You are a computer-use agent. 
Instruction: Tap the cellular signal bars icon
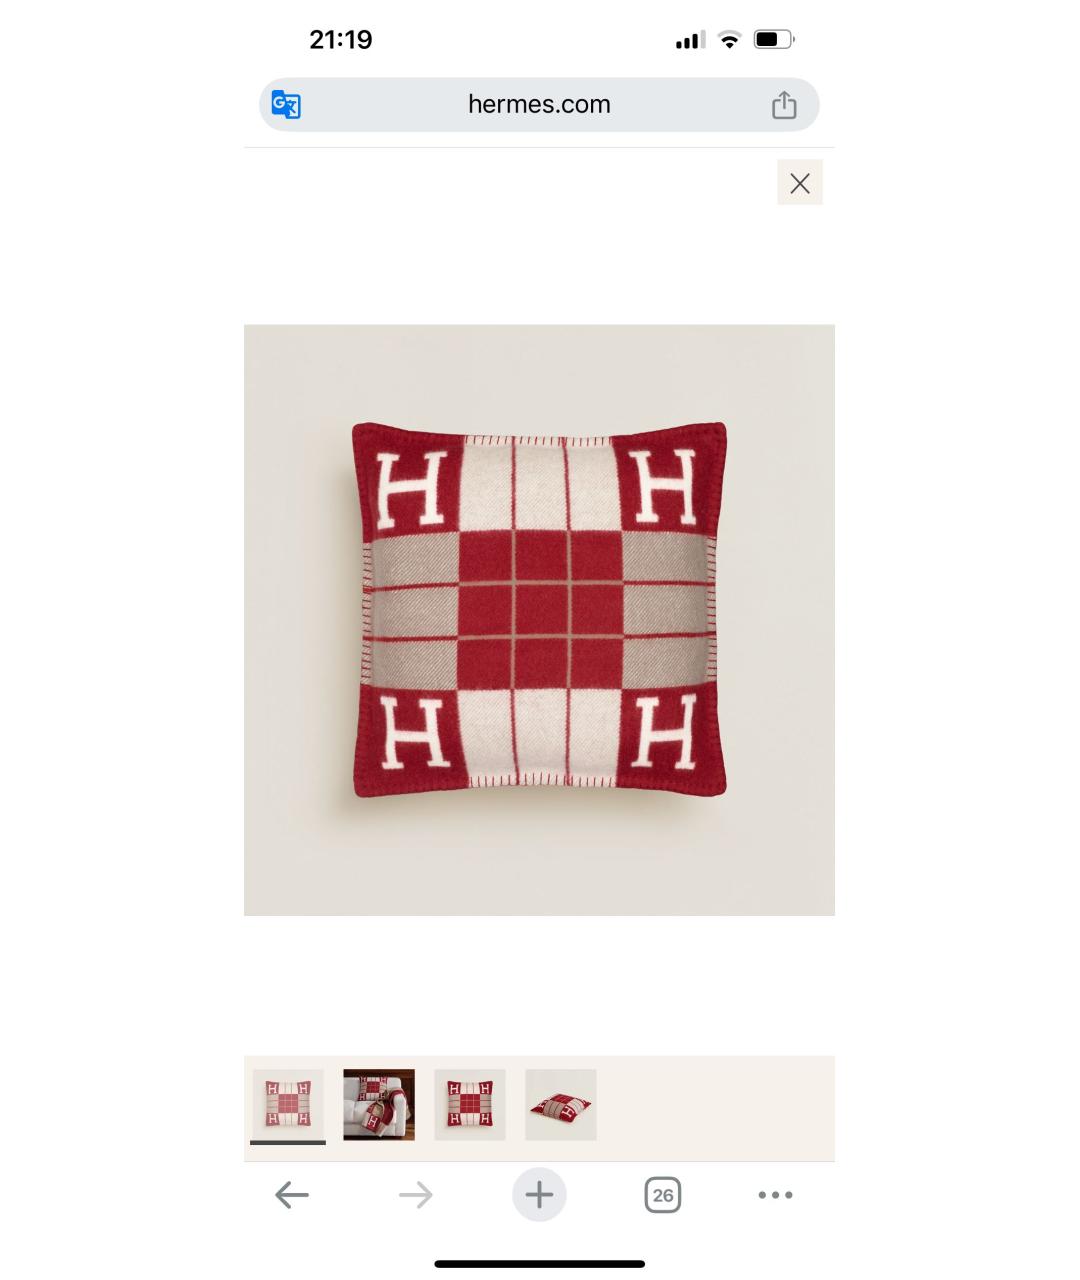pyautogui.click(x=690, y=40)
